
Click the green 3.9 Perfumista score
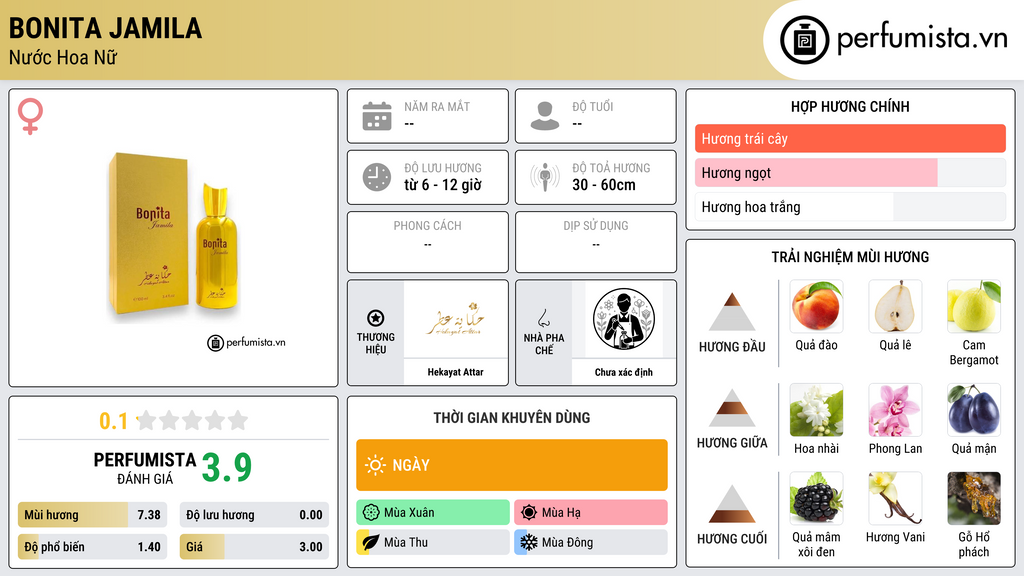click(227, 468)
